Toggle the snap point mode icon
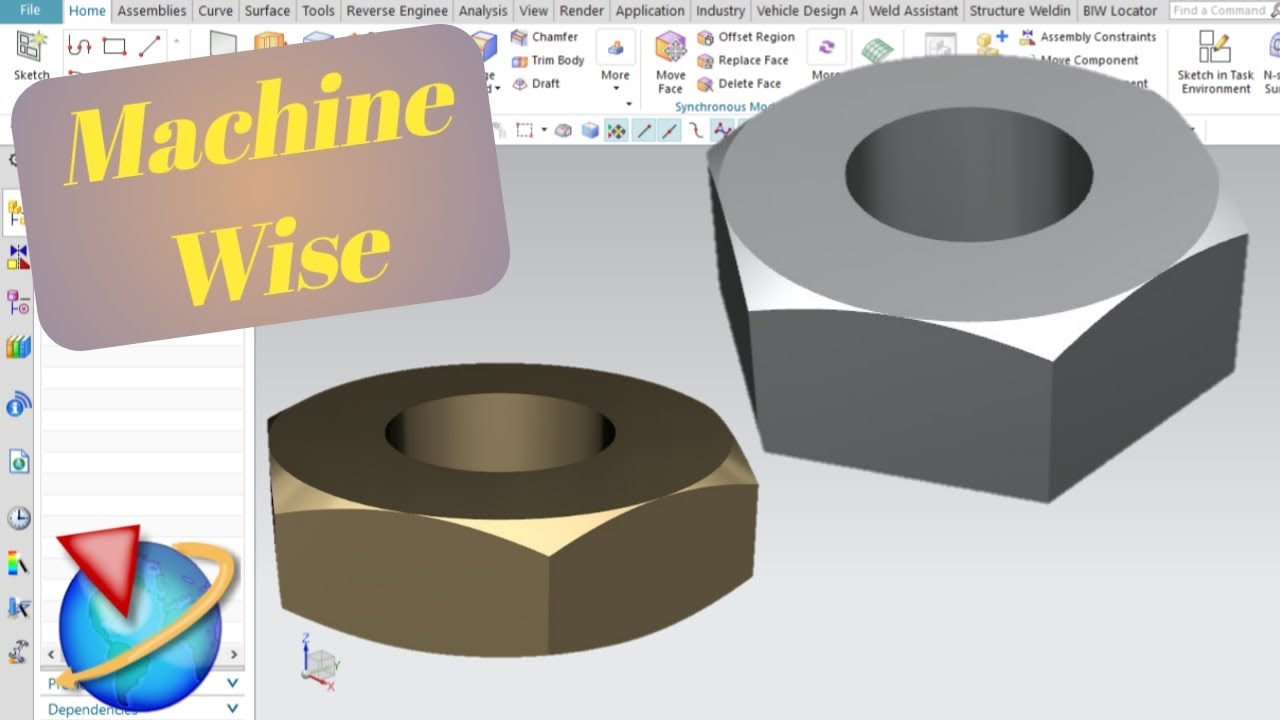 coord(617,131)
